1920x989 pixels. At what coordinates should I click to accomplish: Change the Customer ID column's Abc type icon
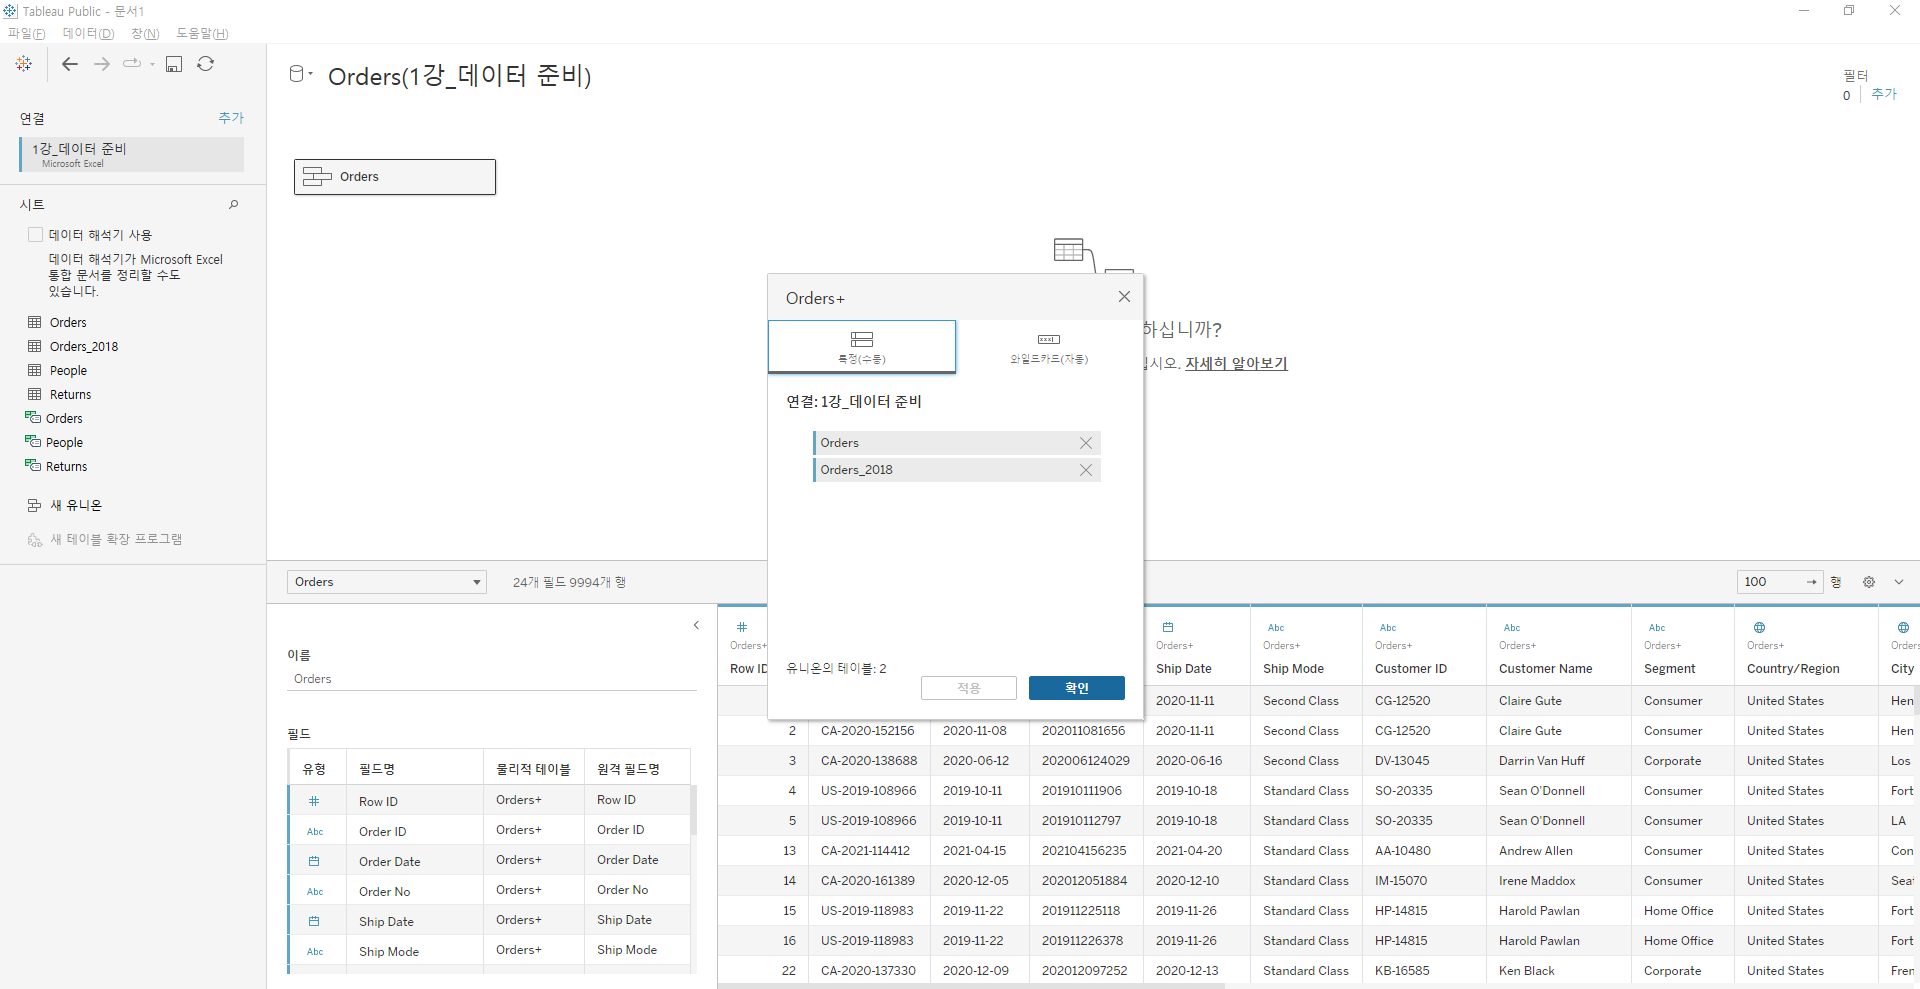click(1388, 628)
